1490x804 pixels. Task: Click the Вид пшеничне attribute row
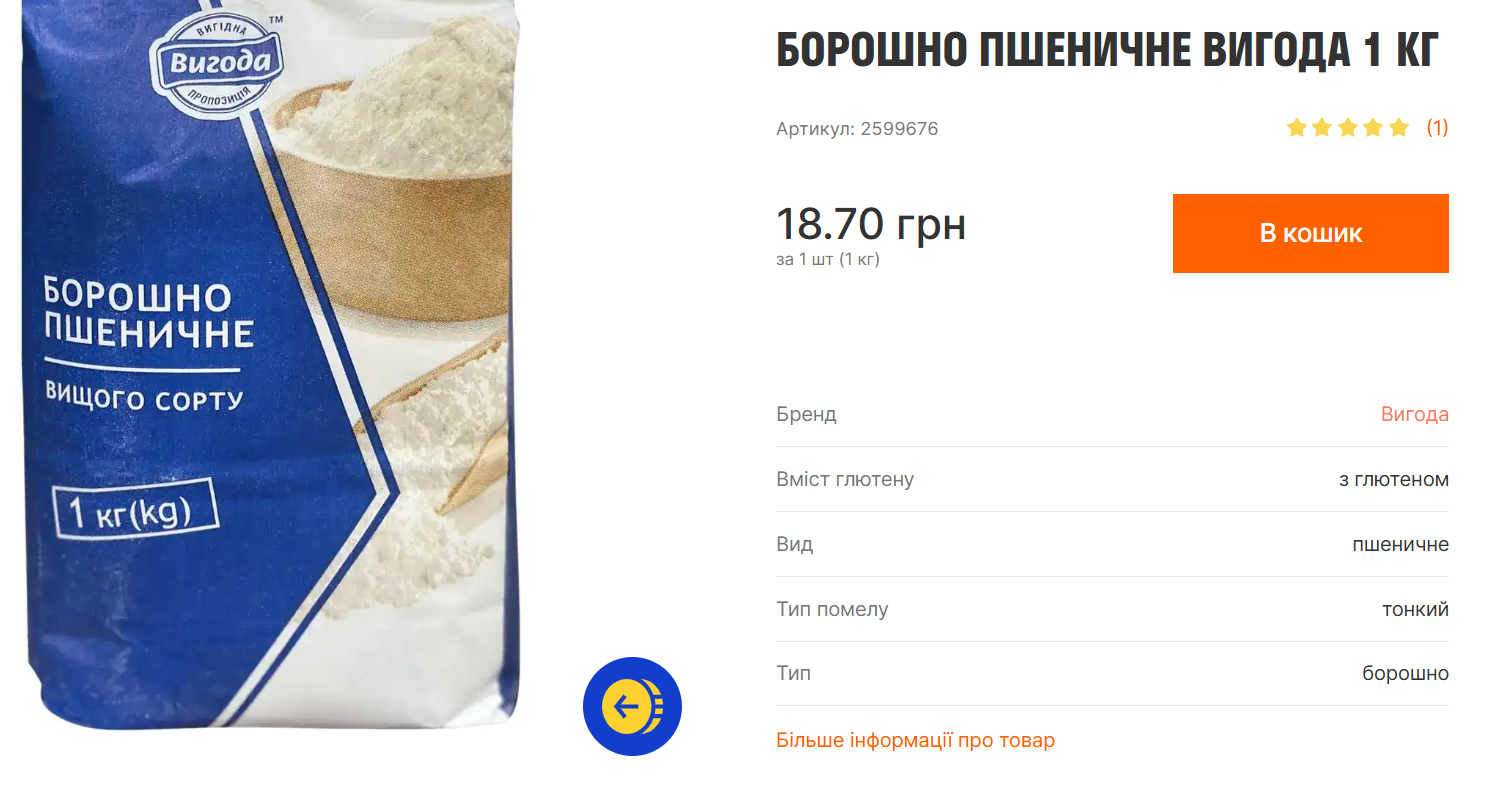tap(1112, 544)
